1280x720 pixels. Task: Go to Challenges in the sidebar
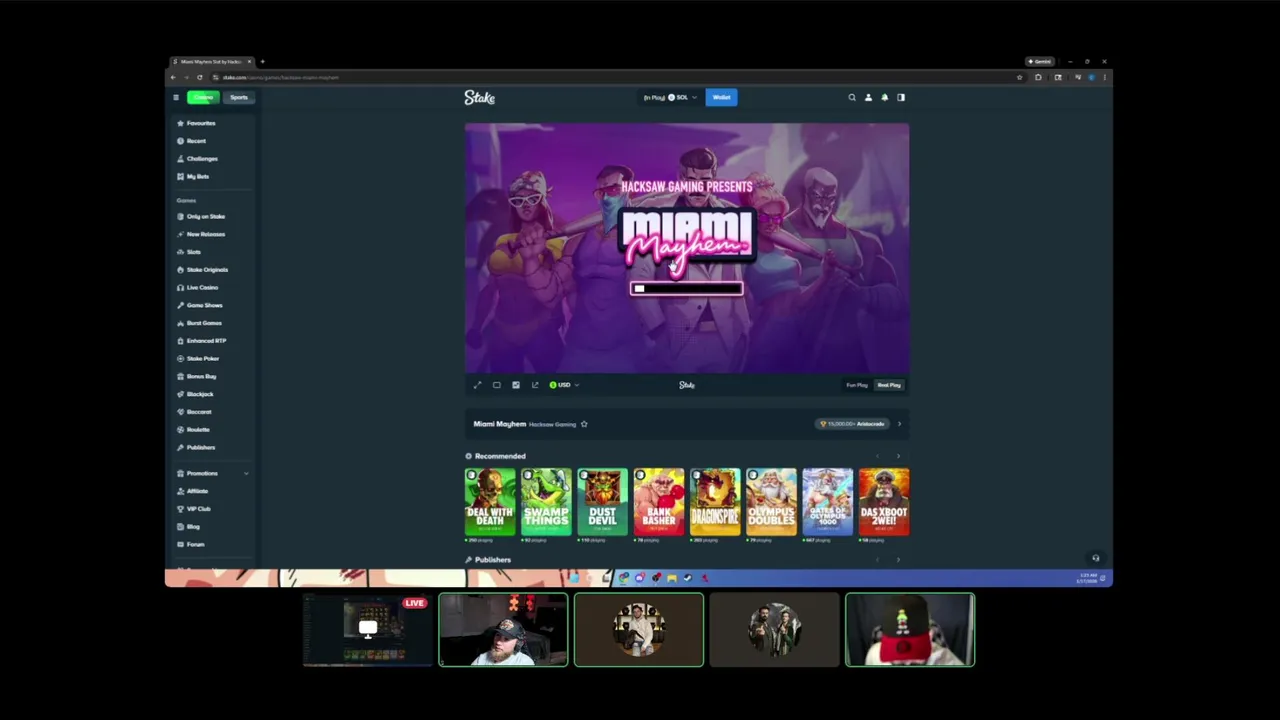[x=197, y=159]
